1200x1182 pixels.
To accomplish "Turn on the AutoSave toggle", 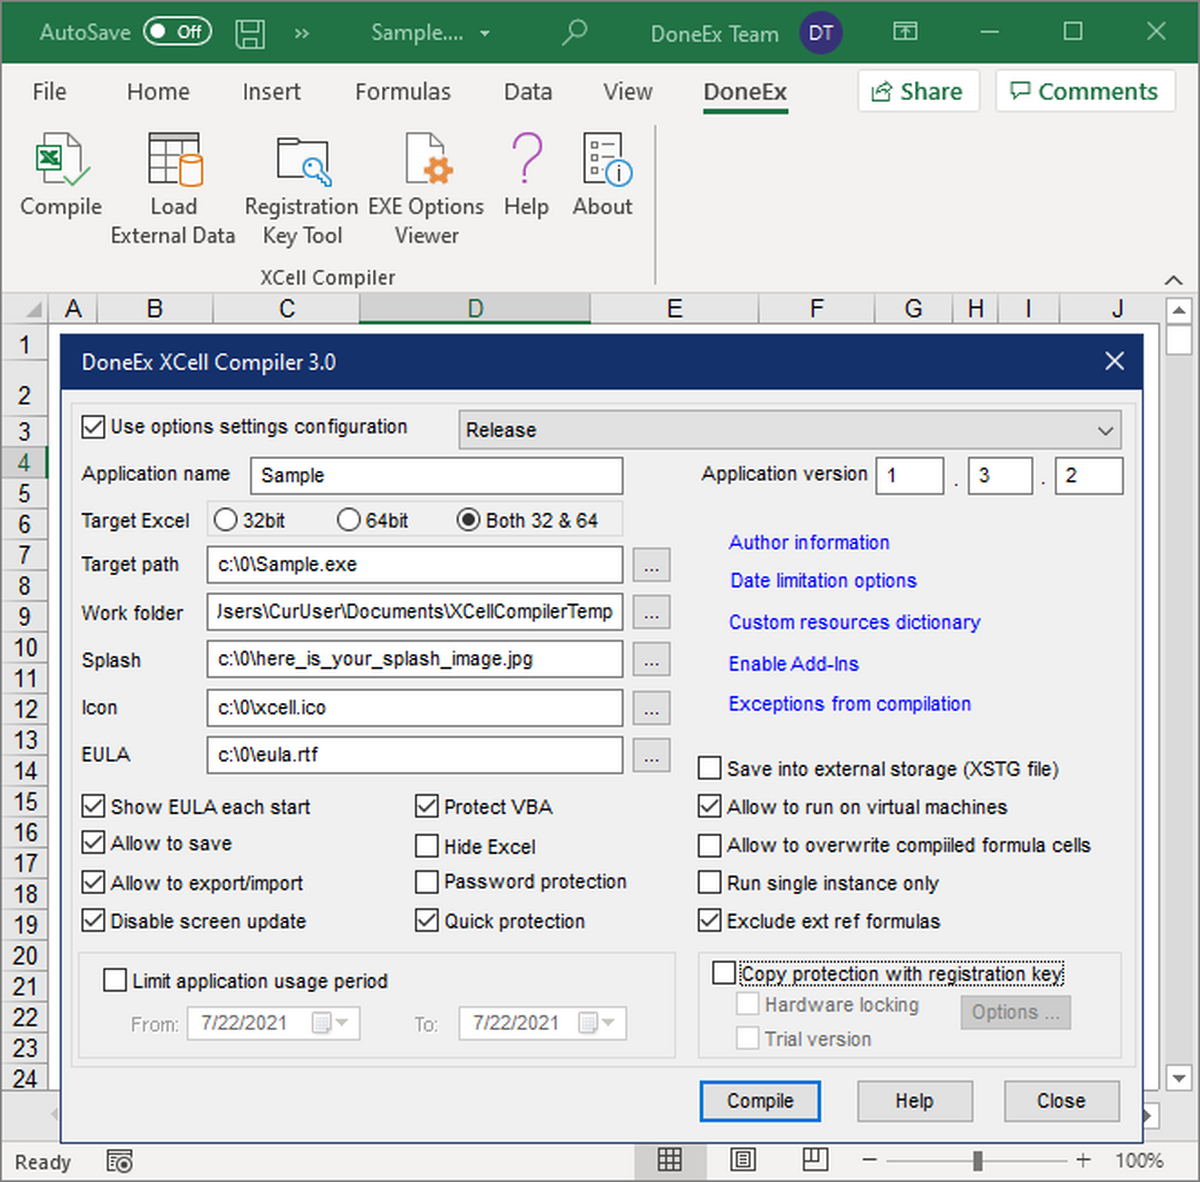I will [176, 32].
